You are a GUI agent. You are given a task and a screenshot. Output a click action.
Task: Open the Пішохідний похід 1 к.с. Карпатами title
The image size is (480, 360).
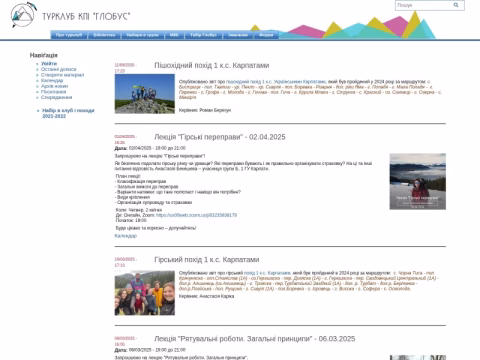click(211, 65)
